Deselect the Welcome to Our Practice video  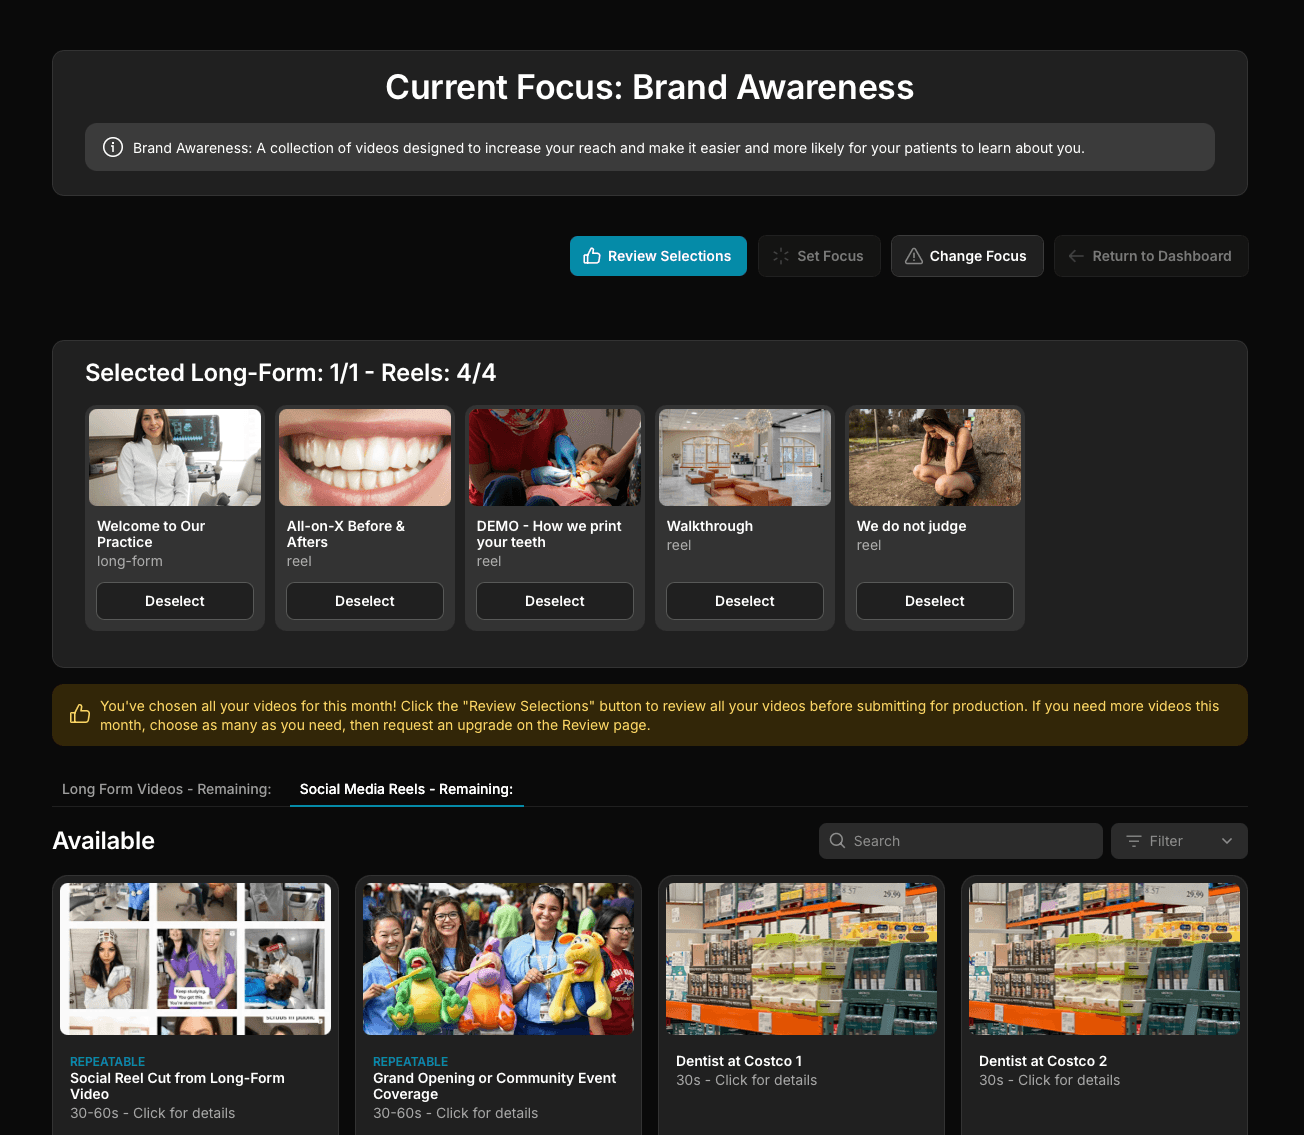(174, 601)
